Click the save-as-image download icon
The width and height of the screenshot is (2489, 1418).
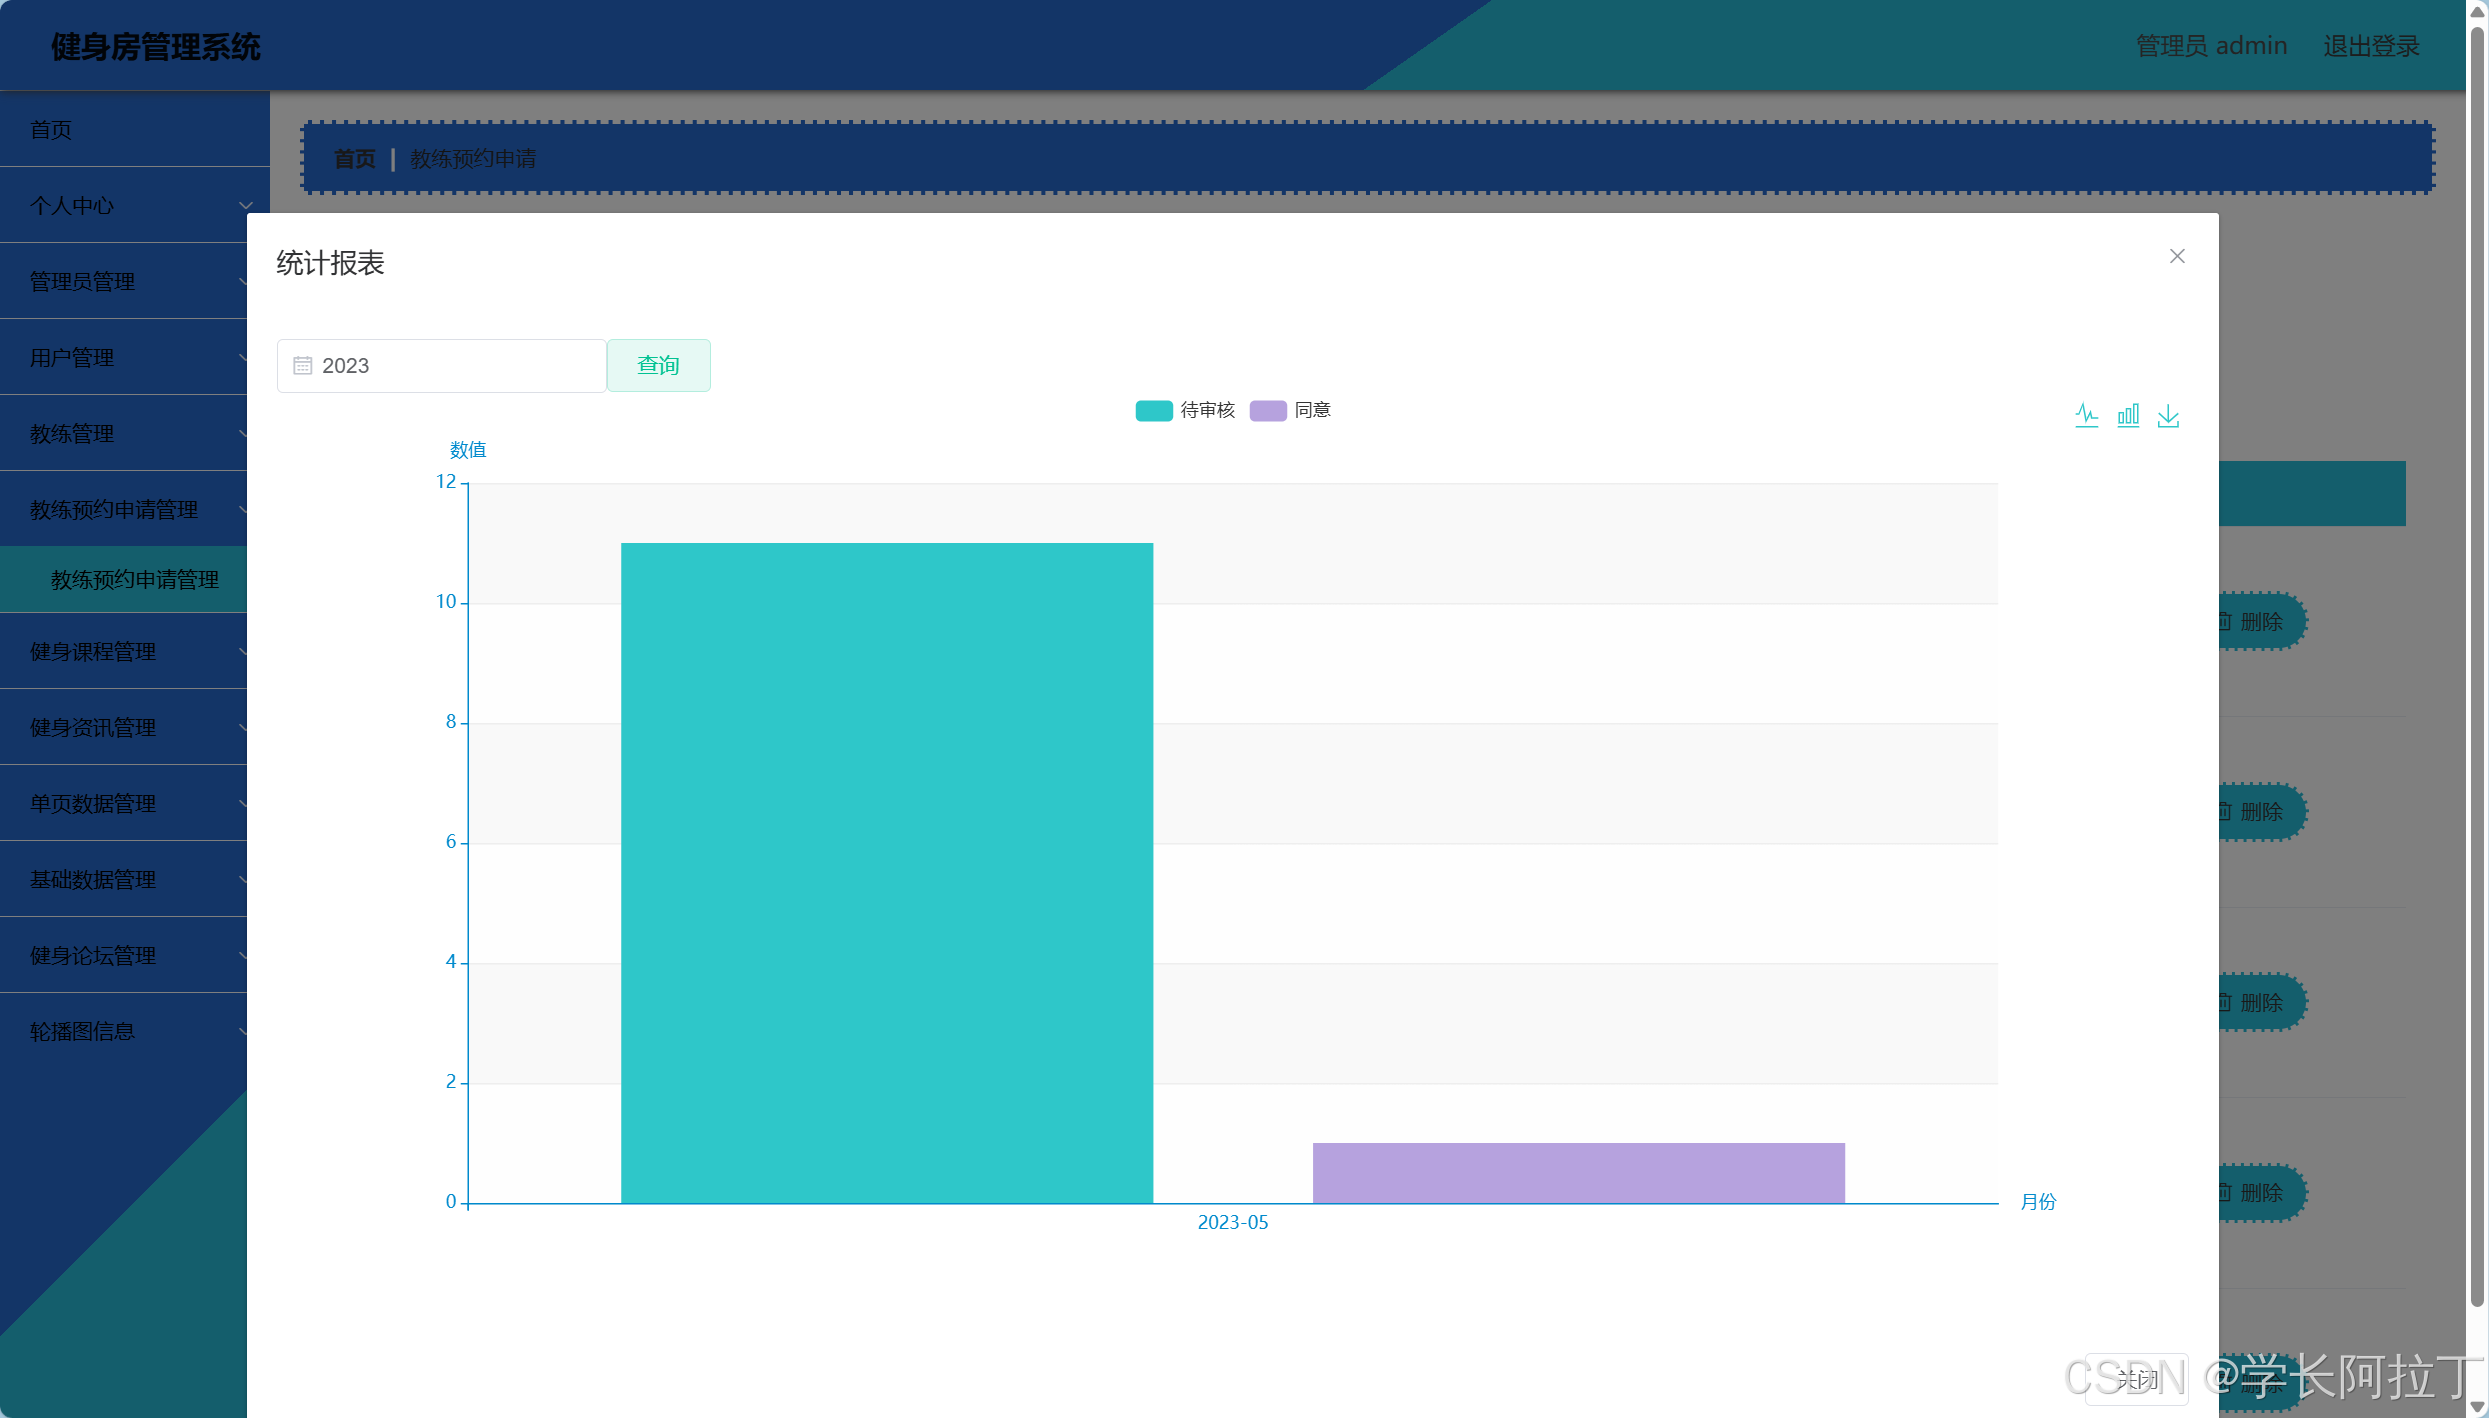2168,415
